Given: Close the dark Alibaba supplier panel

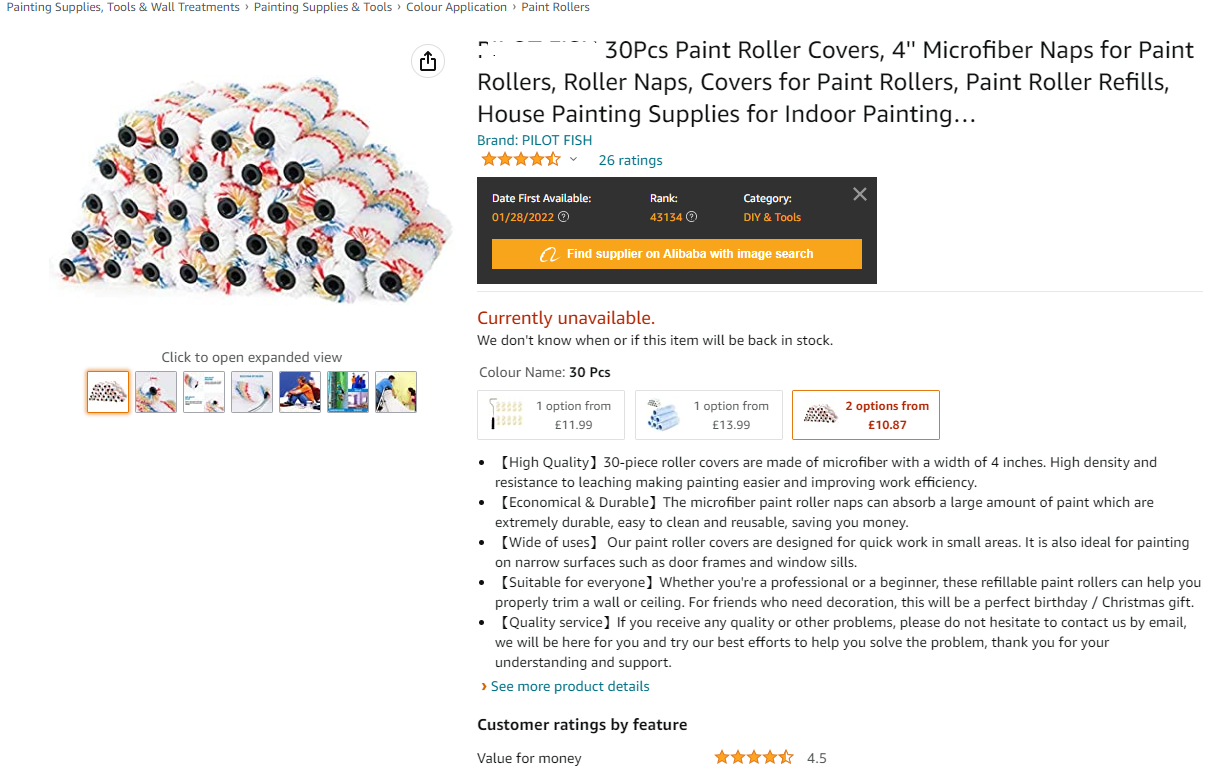Looking at the screenshot, I should tap(860, 194).
